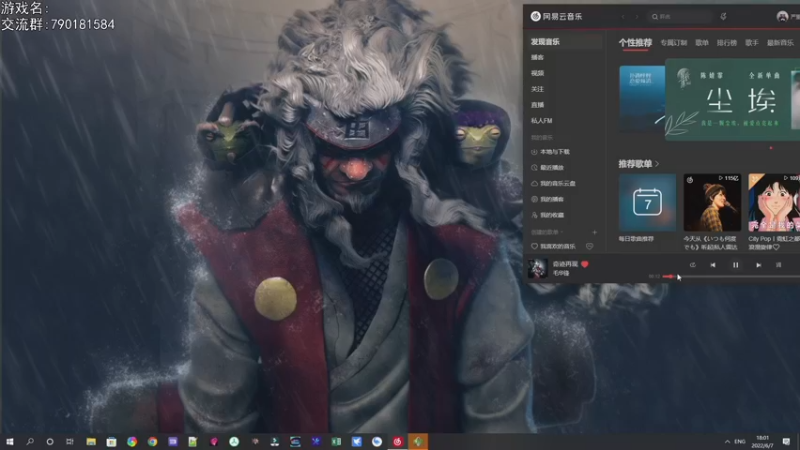Skip to the previous track

coord(713,265)
